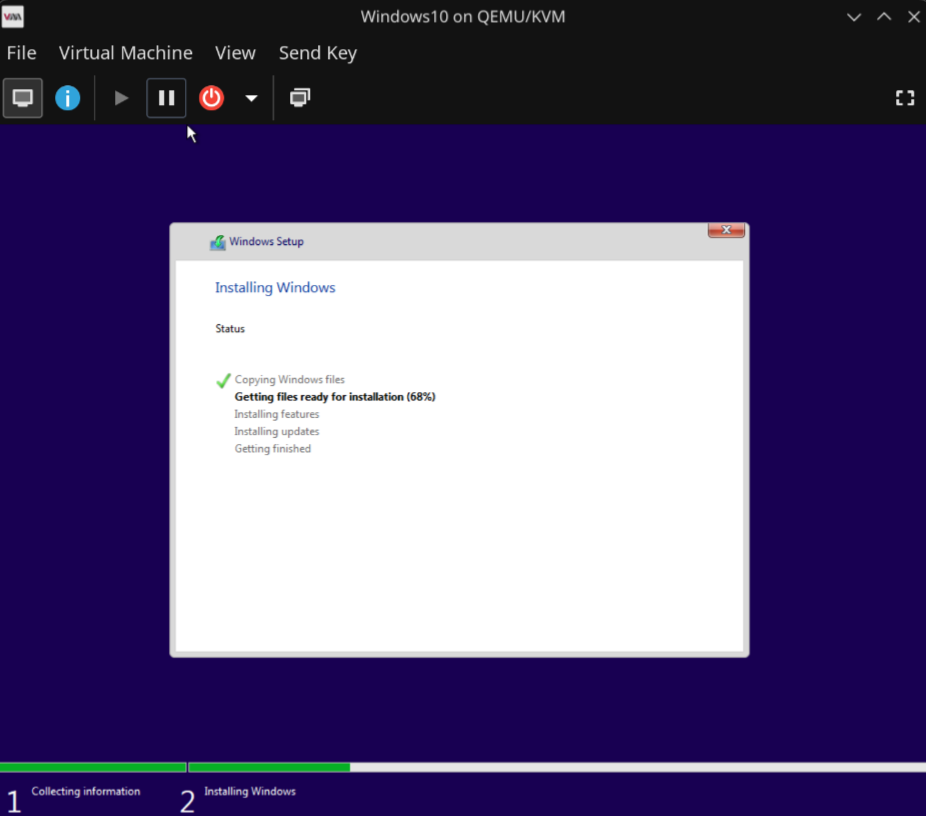This screenshot has width=926, height=816.
Task: Click the Collecting information progress bar segment
Action: point(93,768)
